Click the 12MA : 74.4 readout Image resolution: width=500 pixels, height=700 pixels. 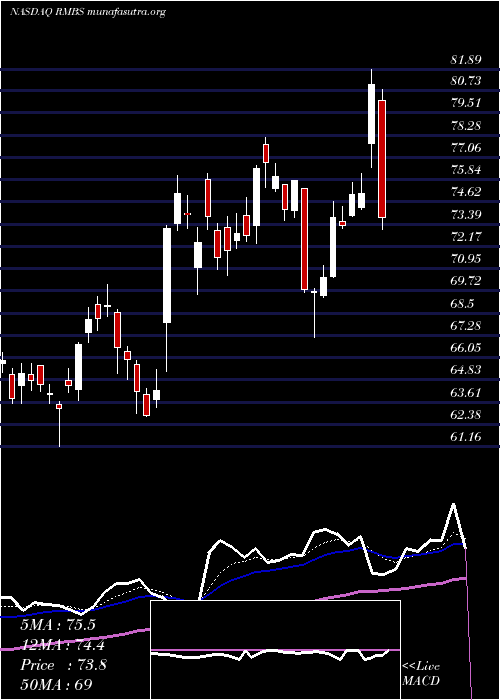pyautogui.click(x=63, y=645)
